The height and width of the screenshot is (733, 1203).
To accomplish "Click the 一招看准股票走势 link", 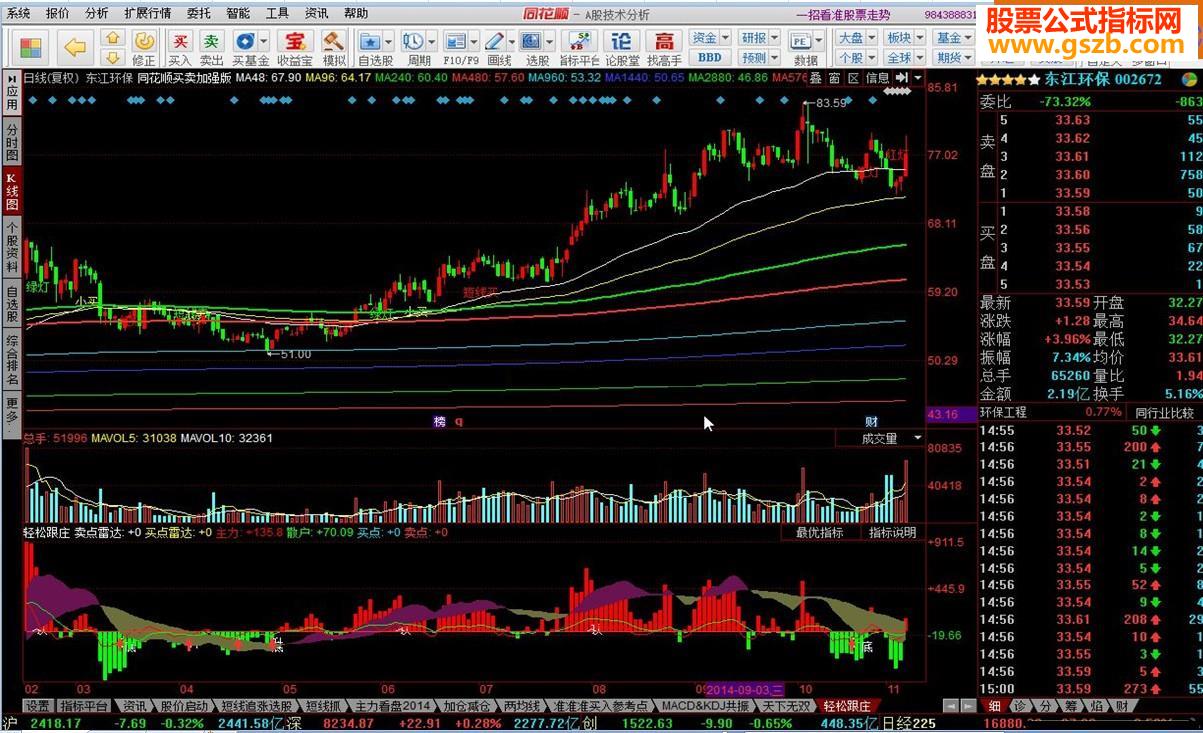I will (842, 14).
